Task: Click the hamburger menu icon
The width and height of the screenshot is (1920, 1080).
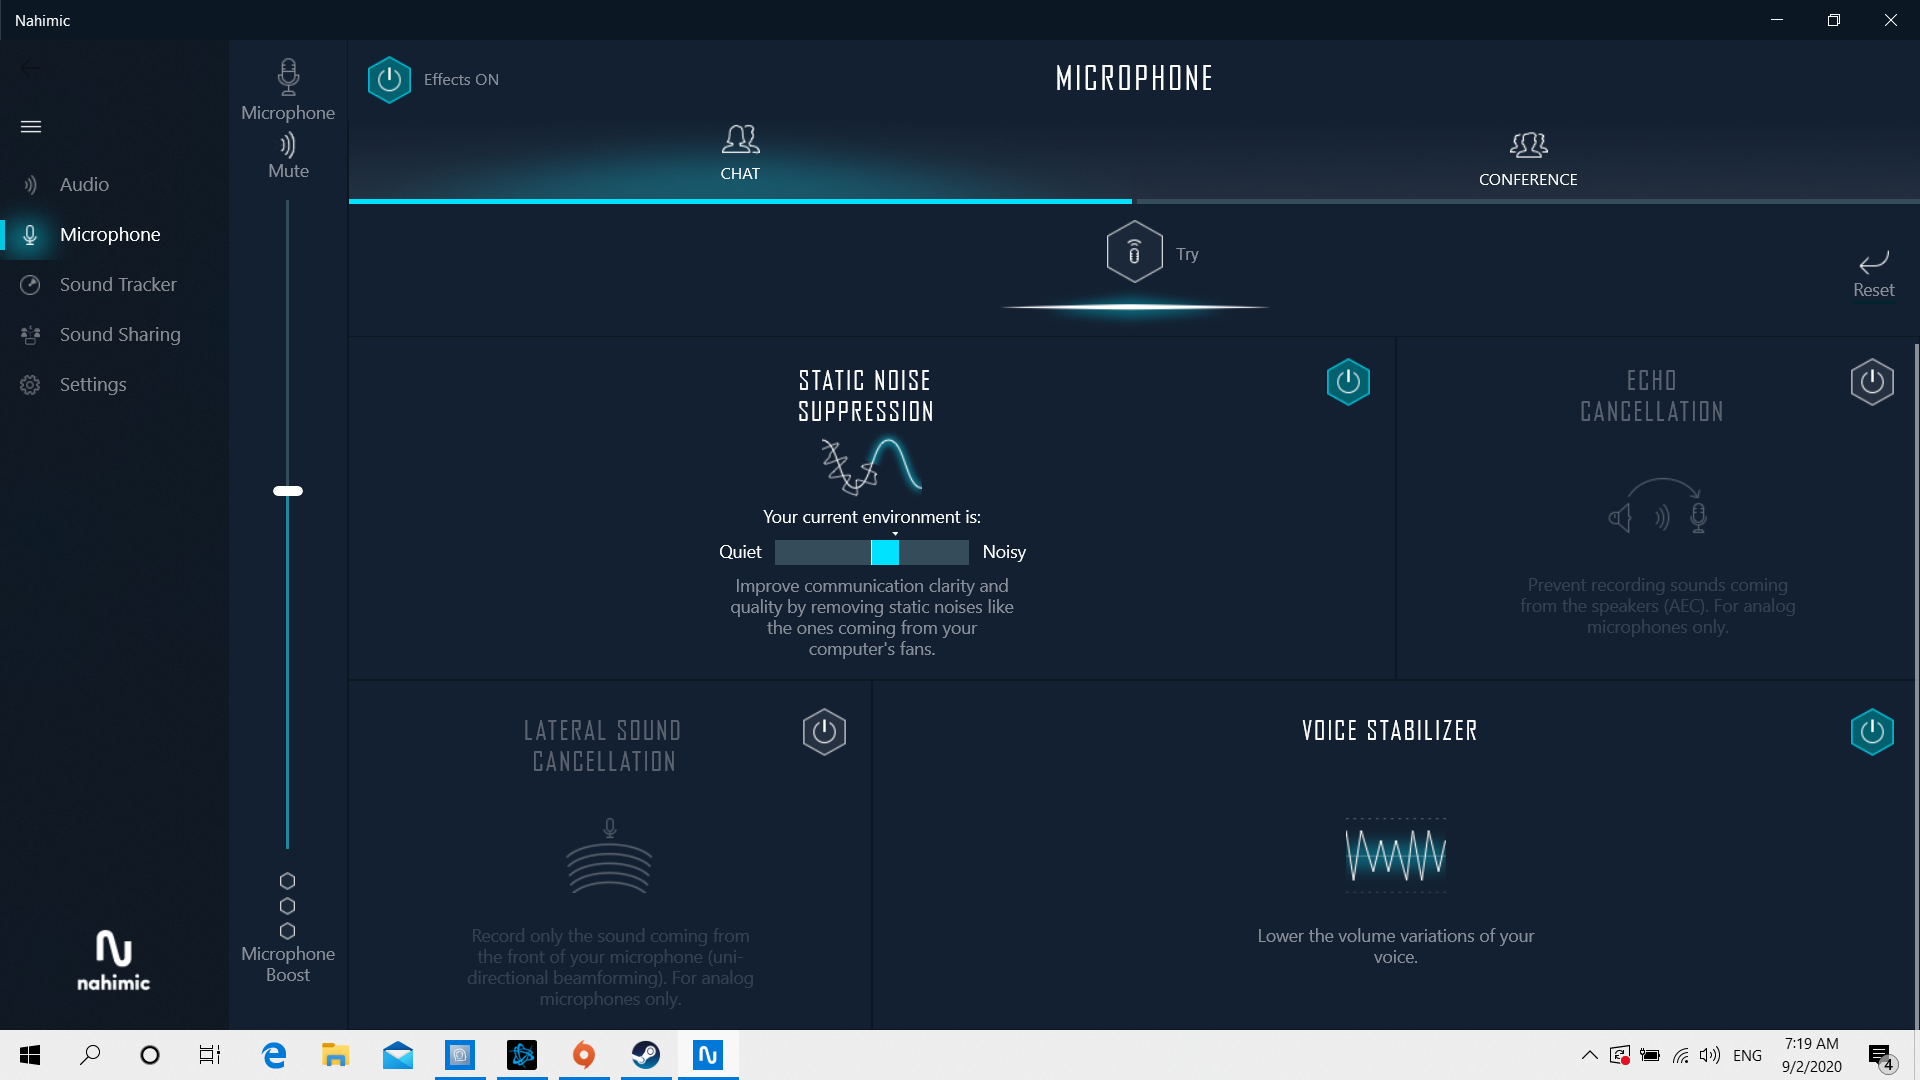Action: coord(31,126)
